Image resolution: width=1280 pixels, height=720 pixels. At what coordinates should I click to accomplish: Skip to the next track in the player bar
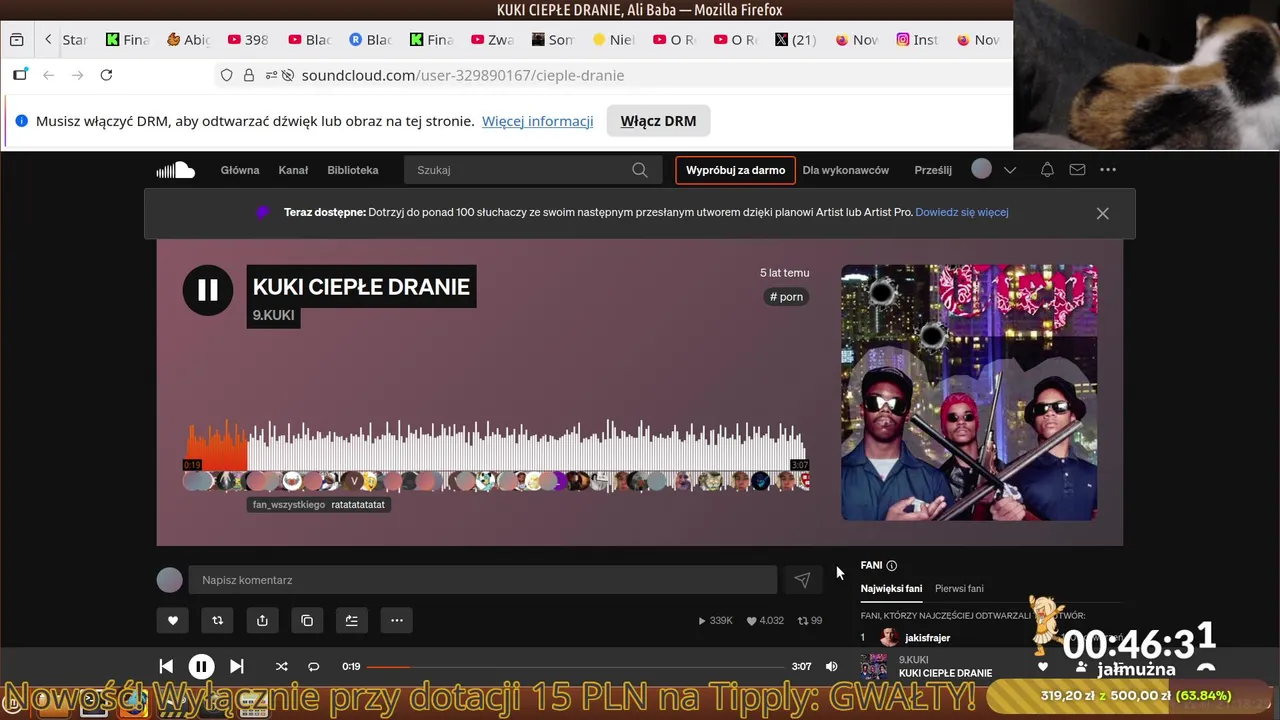pos(236,666)
